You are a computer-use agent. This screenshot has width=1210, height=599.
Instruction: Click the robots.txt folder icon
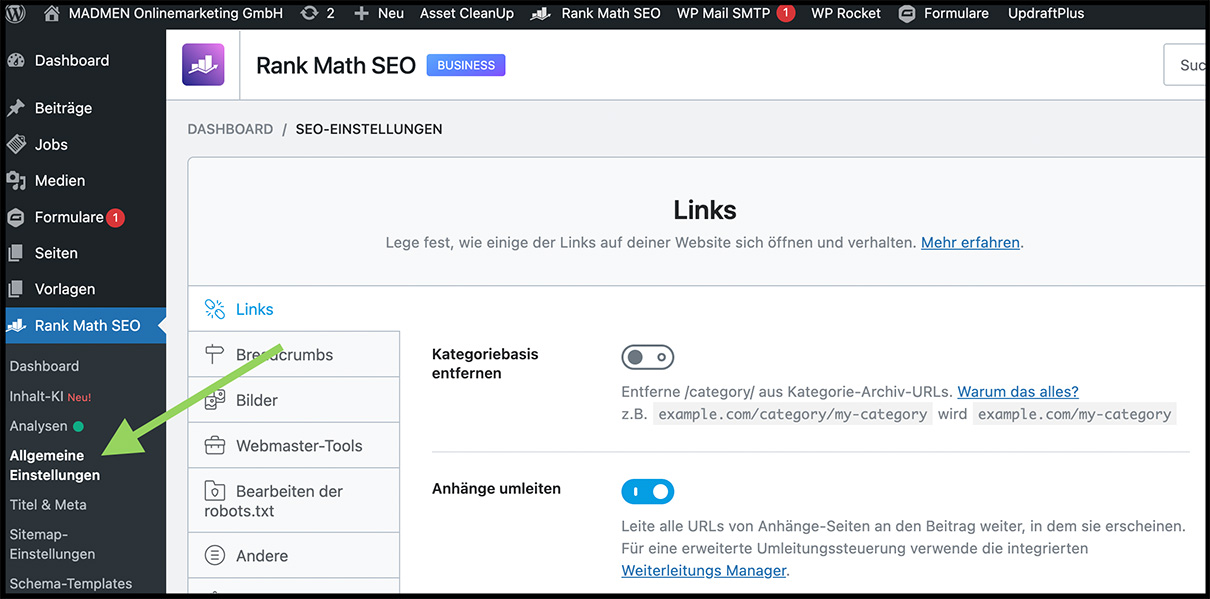tap(215, 491)
